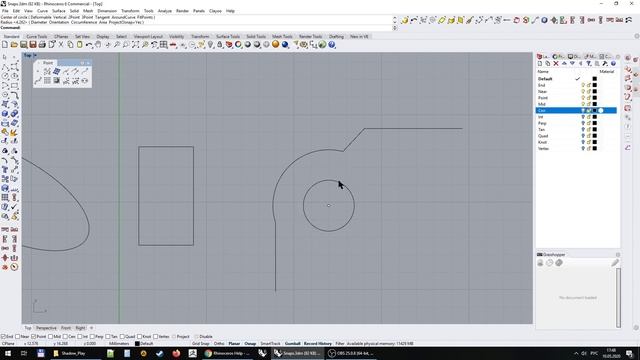Toggle visibility bulb for Tan layer
Screen dimensions: 640x360
point(583,130)
